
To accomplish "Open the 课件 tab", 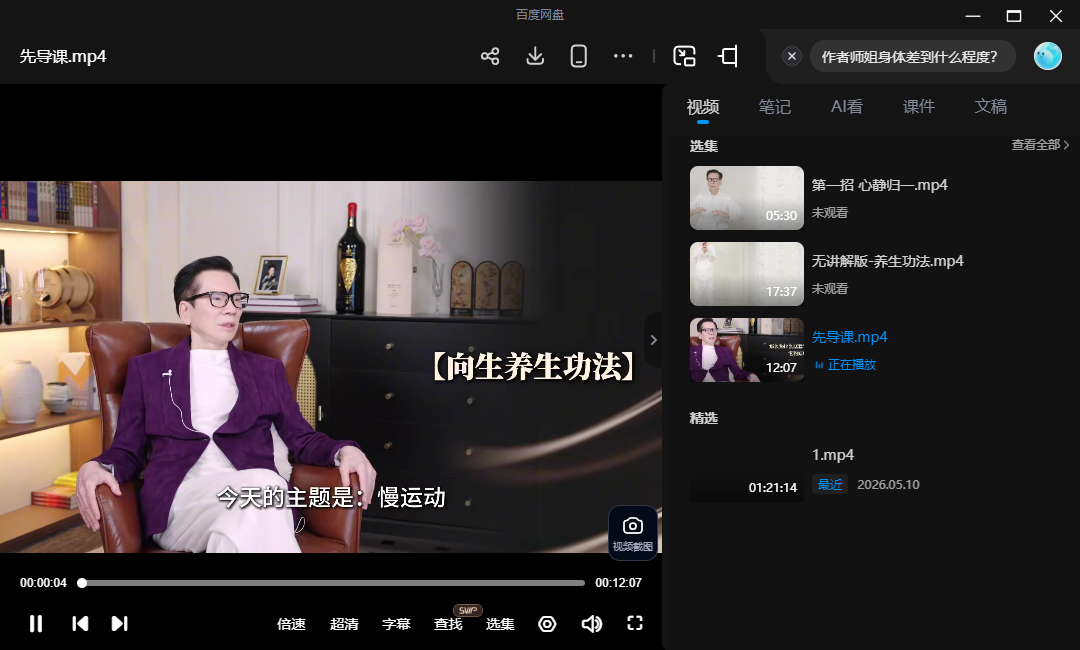I will click(919, 107).
